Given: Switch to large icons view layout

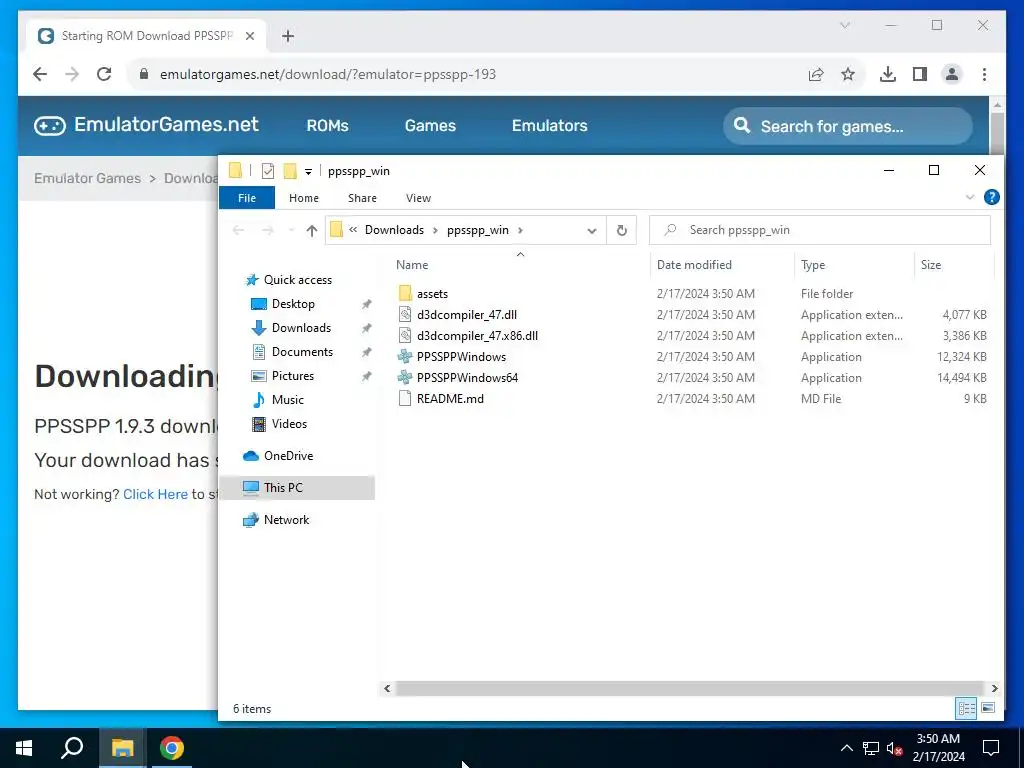Looking at the screenshot, I should (x=988, y=708).
